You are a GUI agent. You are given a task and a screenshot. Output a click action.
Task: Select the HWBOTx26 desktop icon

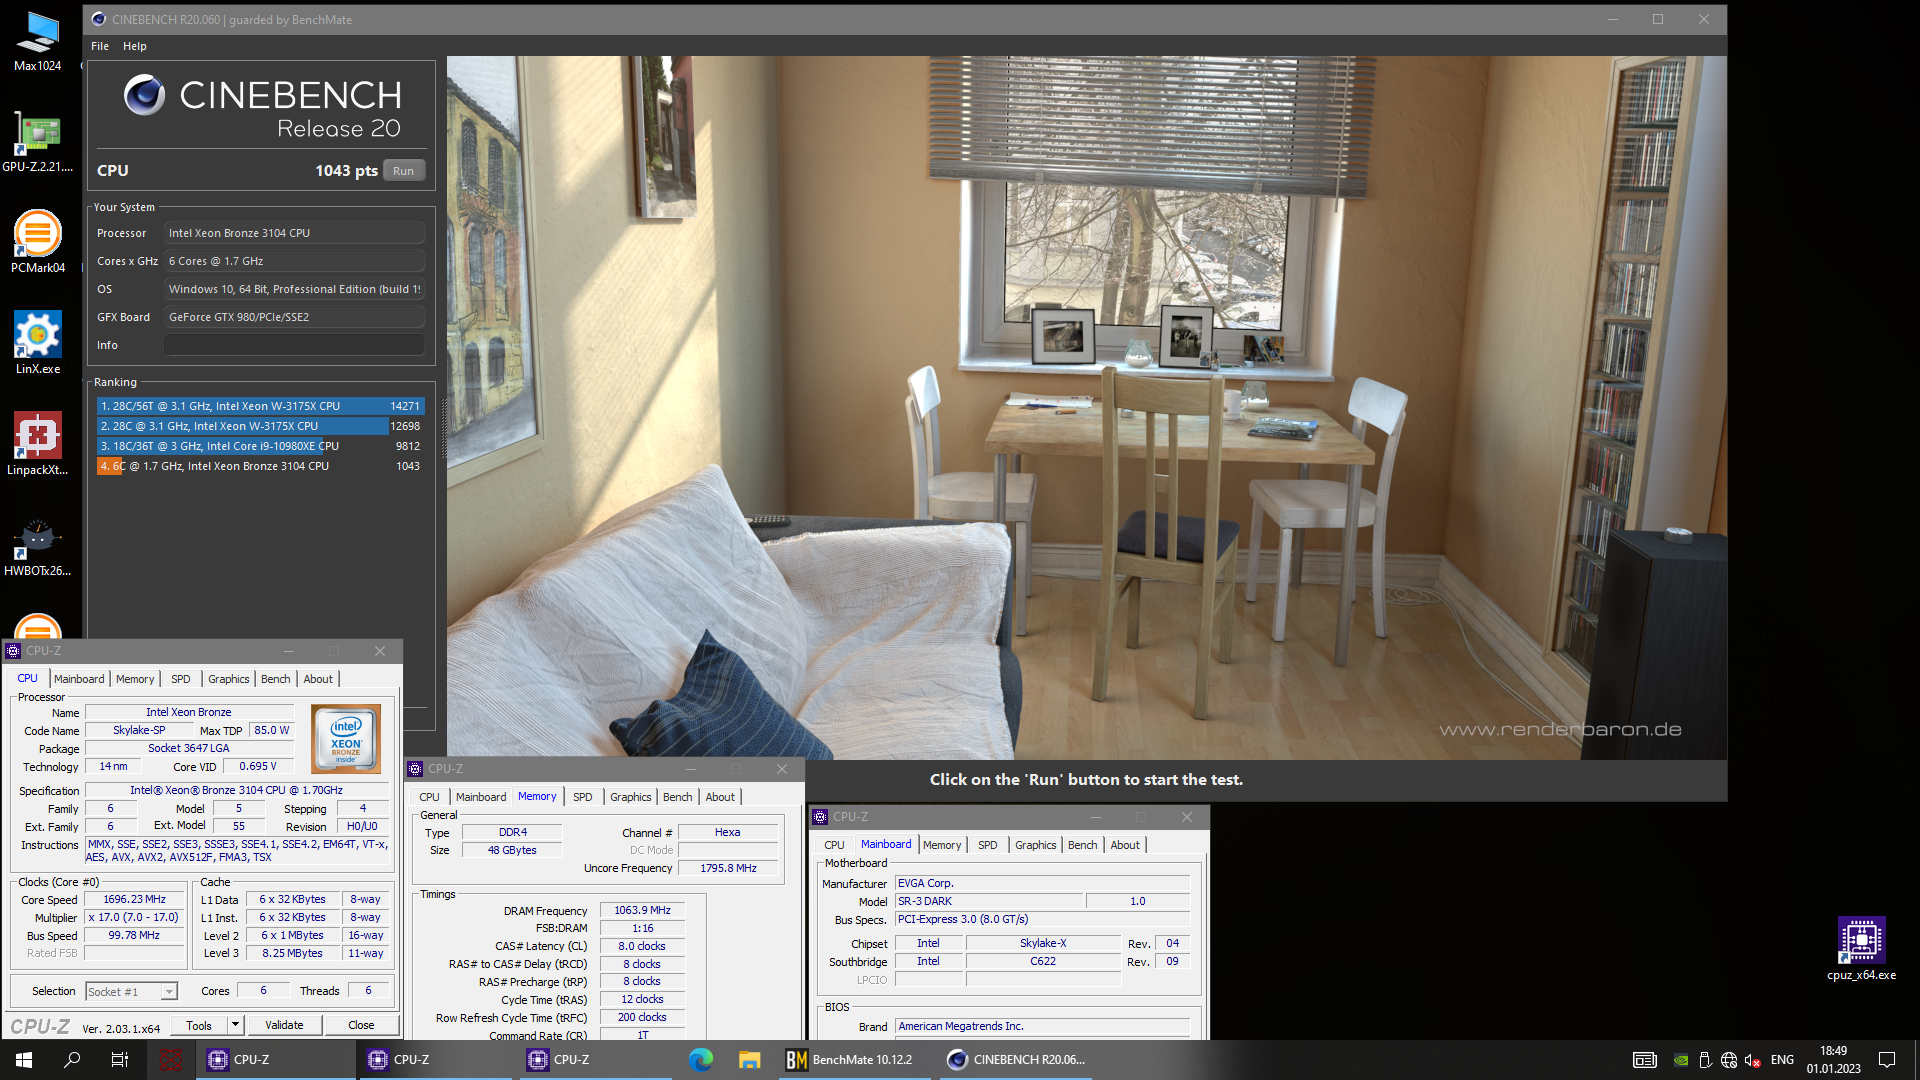tap(38, 546)
